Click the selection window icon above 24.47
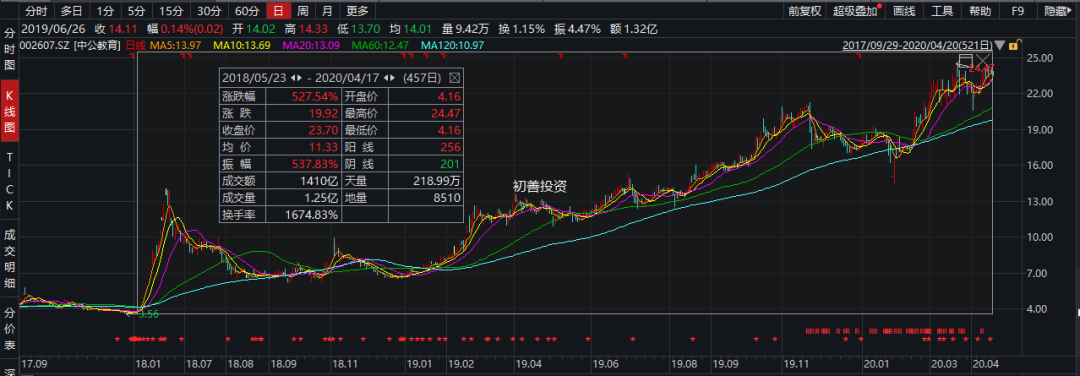This screenshot has height=376, width=1080. [965, 61]
